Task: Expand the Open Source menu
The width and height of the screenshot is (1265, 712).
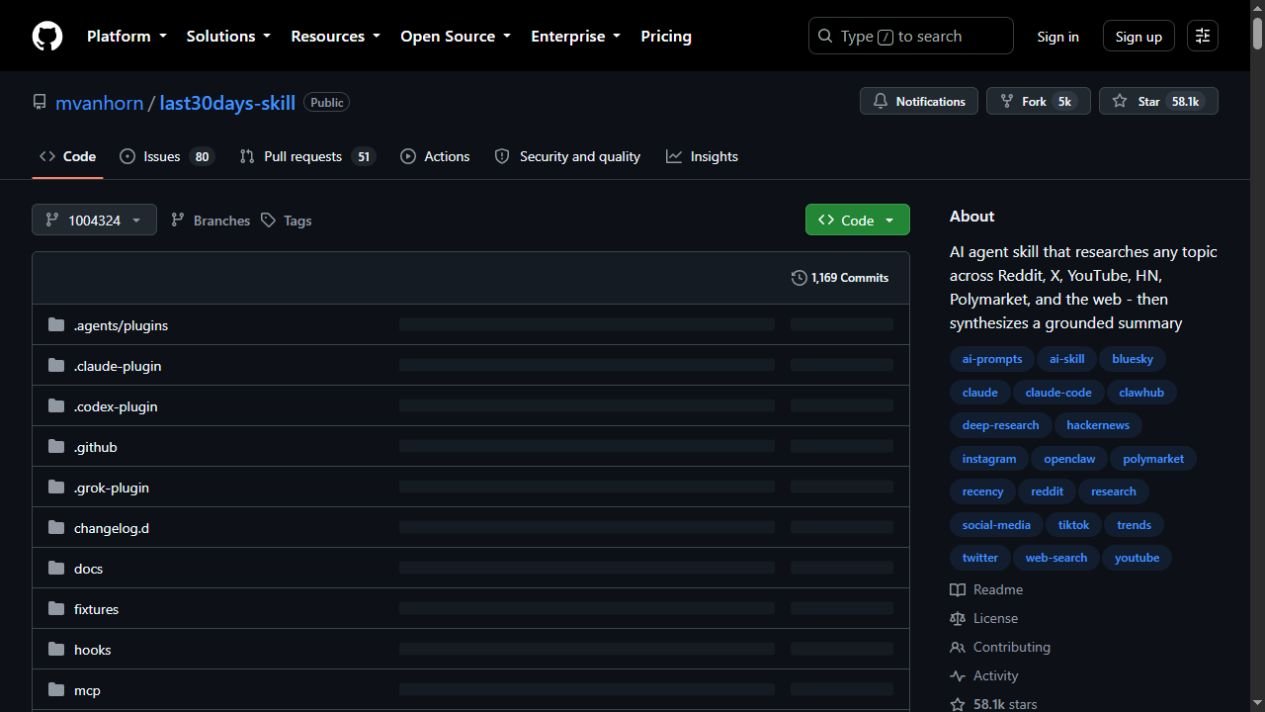Action: coord(455,36)
